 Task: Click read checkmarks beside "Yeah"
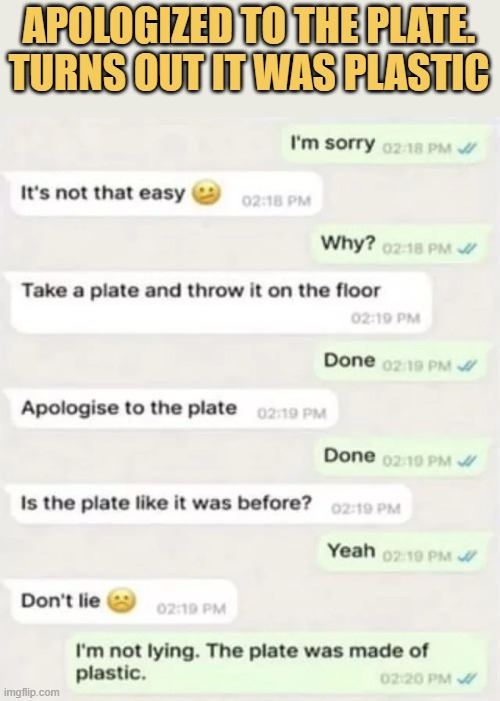click(467, 556)
